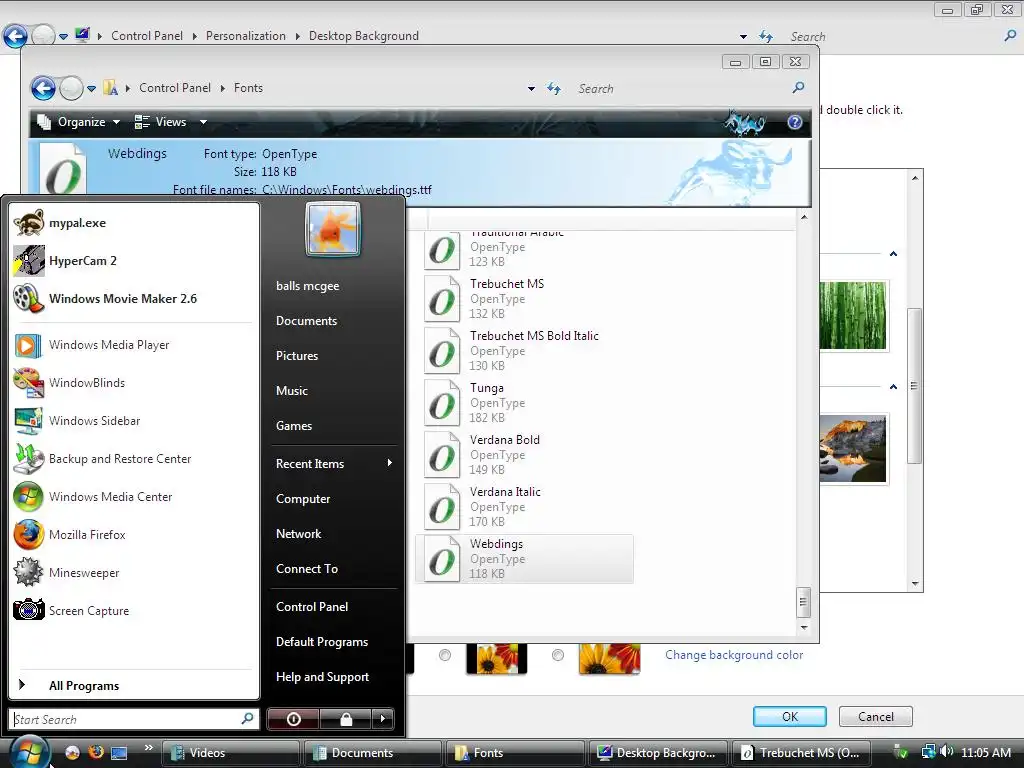Select Trebuchet MS Bold Italic entry
The width and height of the screenshot is (1024, 768).
pyautogui.click(x=524, y=351)
